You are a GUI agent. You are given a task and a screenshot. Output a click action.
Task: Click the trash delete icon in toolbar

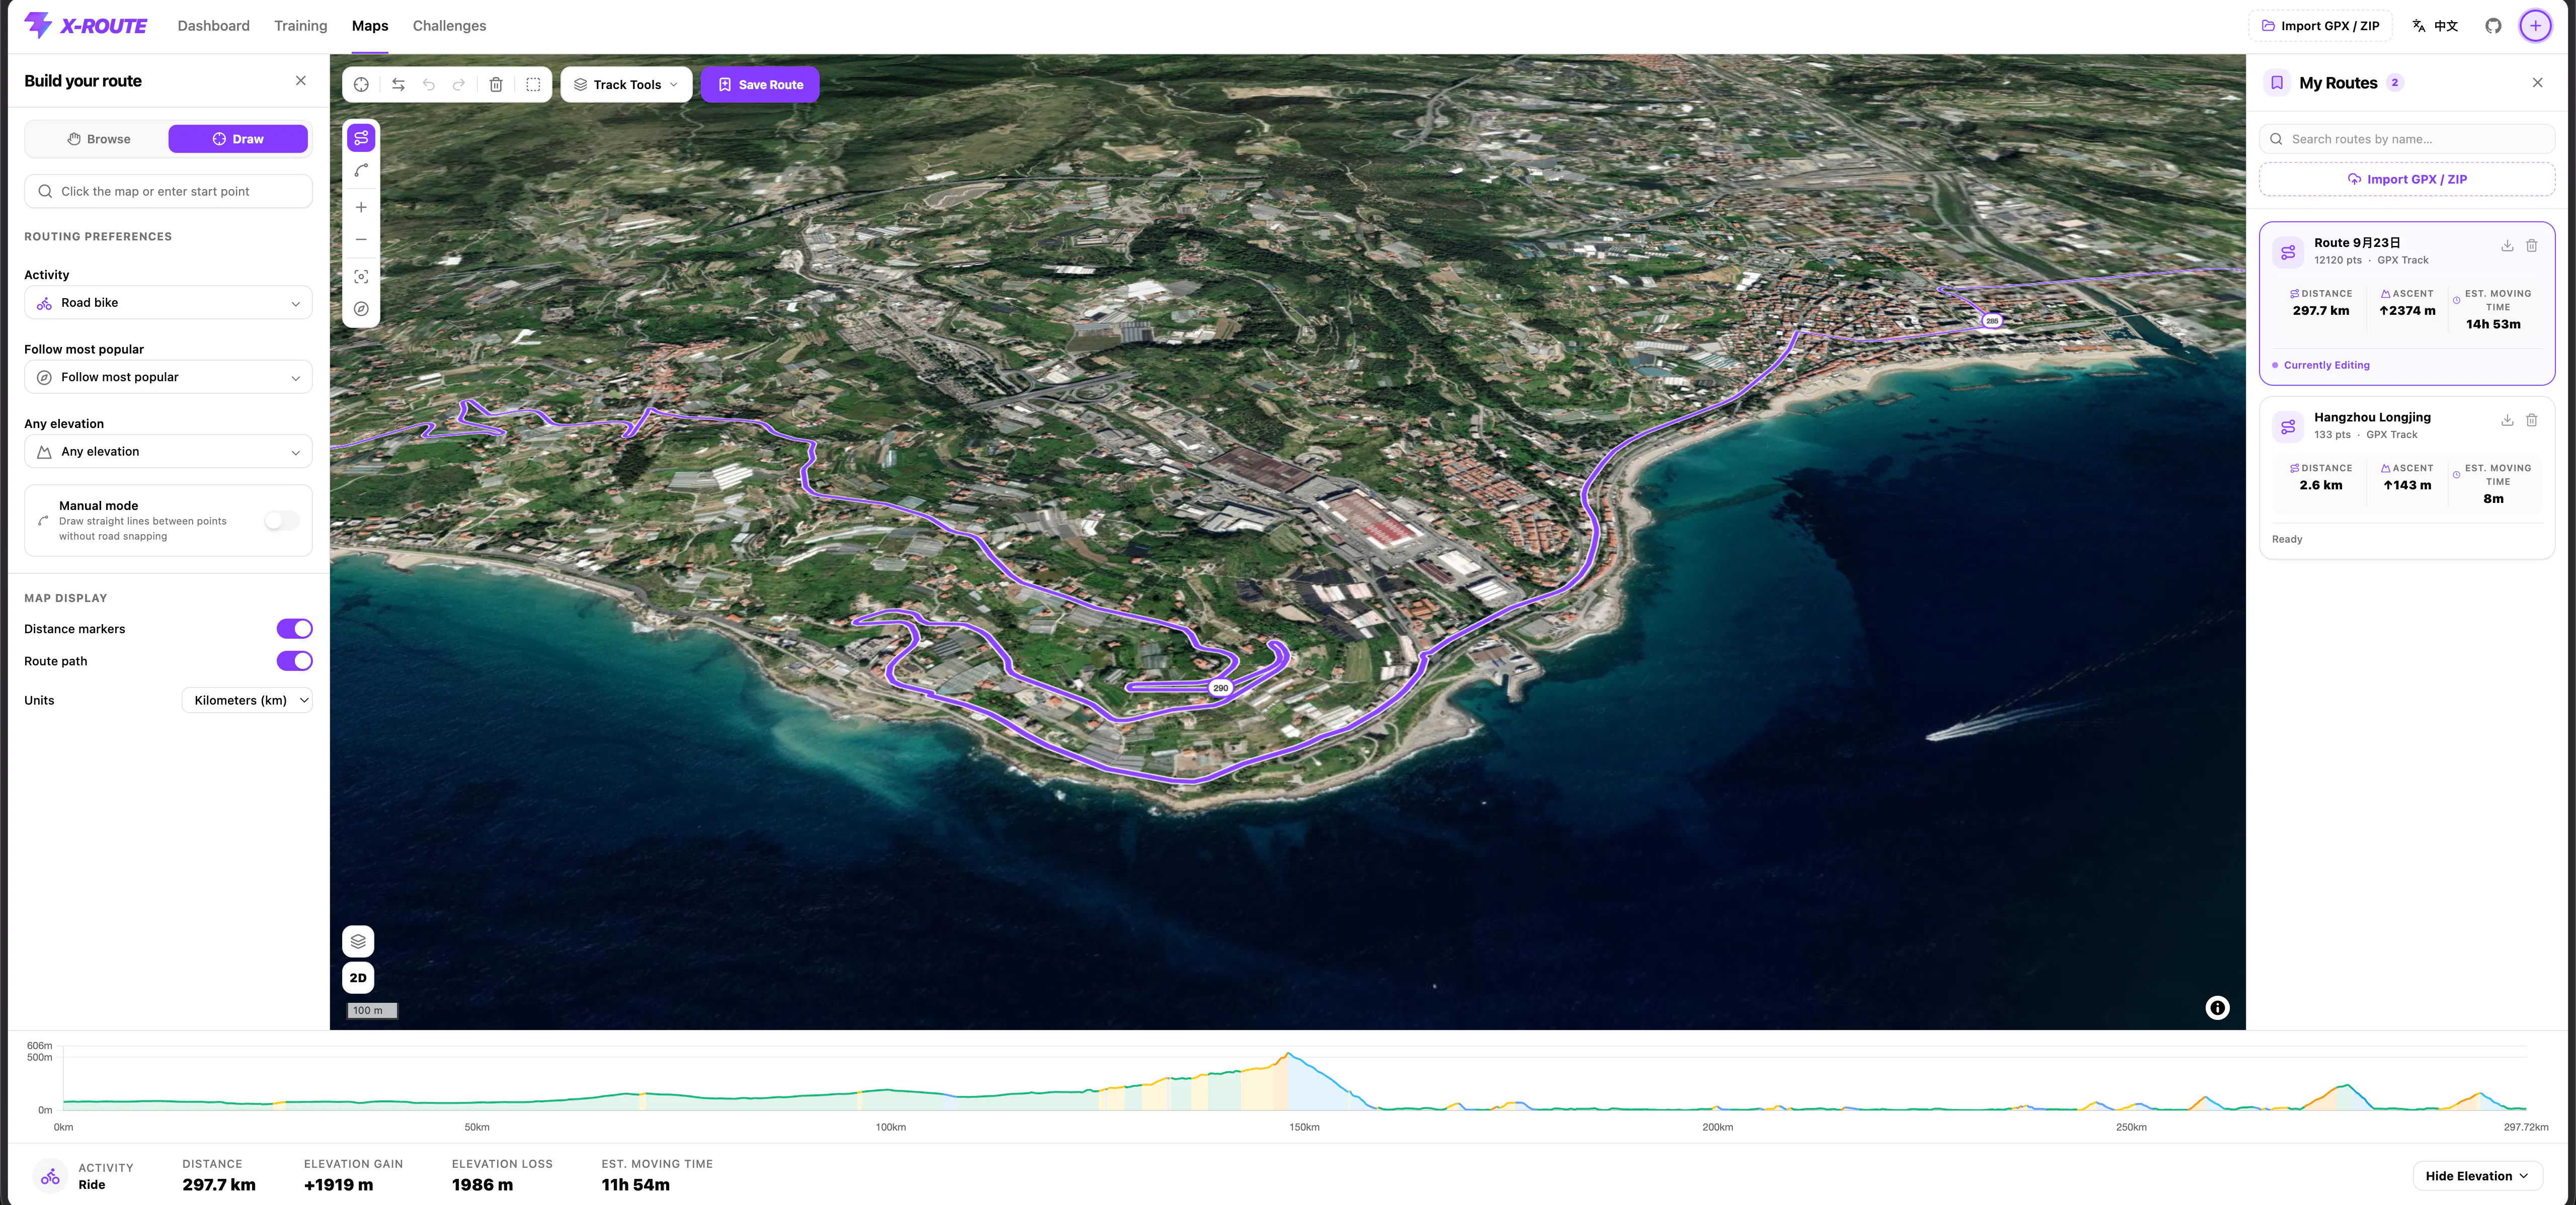coord(496,85)
